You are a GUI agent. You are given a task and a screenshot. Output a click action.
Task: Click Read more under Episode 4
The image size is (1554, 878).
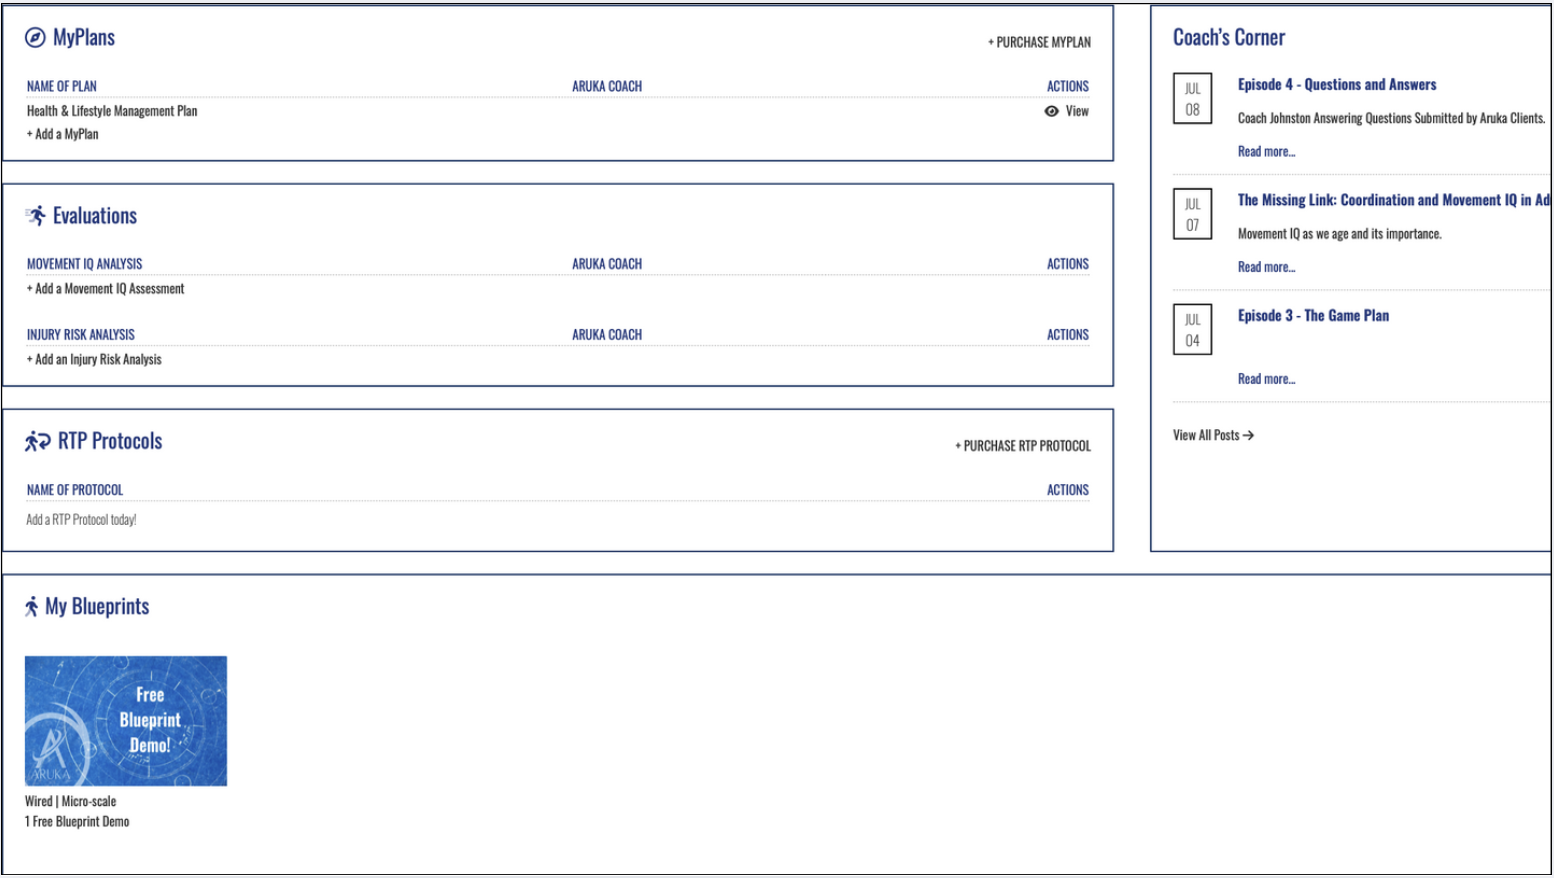coord(1266,152)
